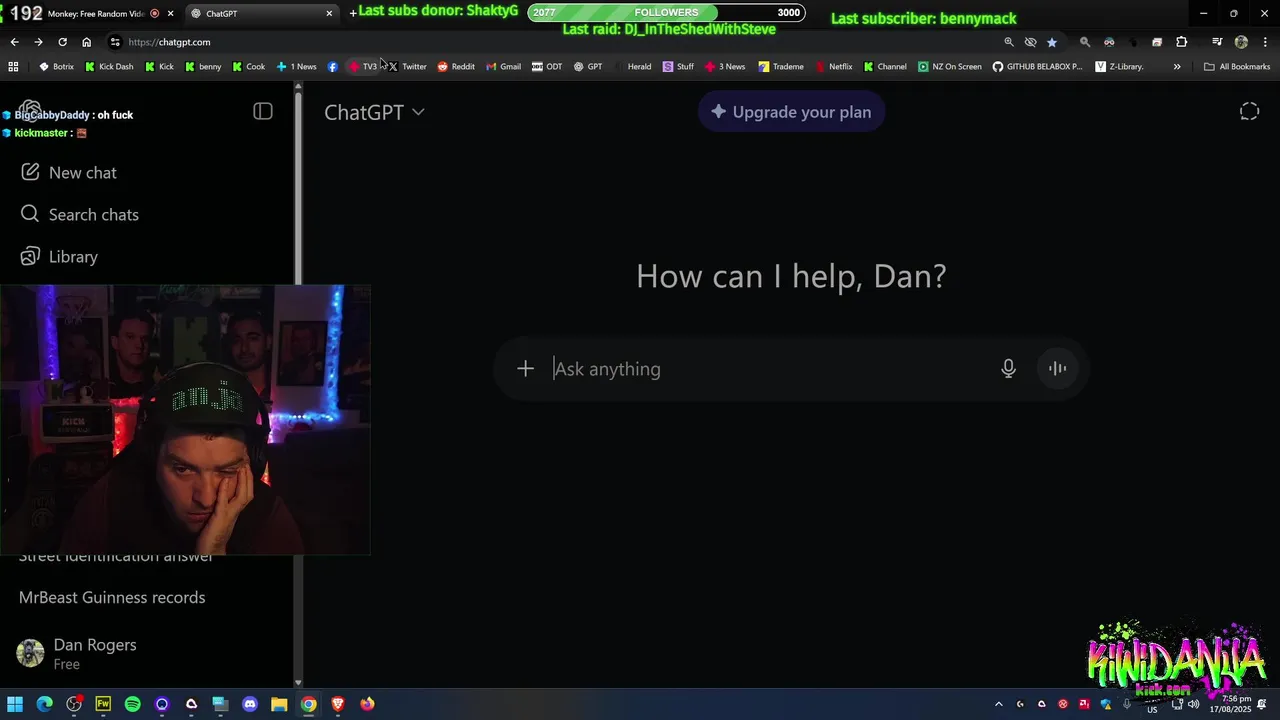Open the GPT bookmark

tap(588, 66)
